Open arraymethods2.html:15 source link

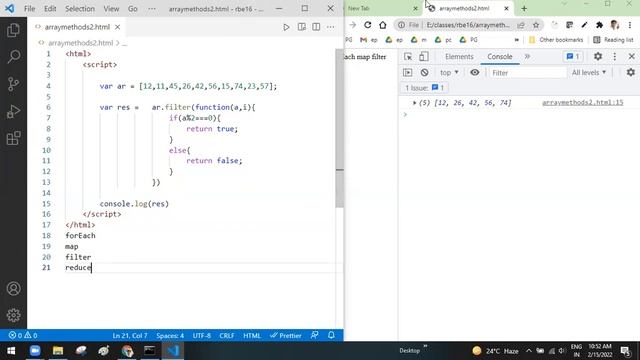(582, 102)
